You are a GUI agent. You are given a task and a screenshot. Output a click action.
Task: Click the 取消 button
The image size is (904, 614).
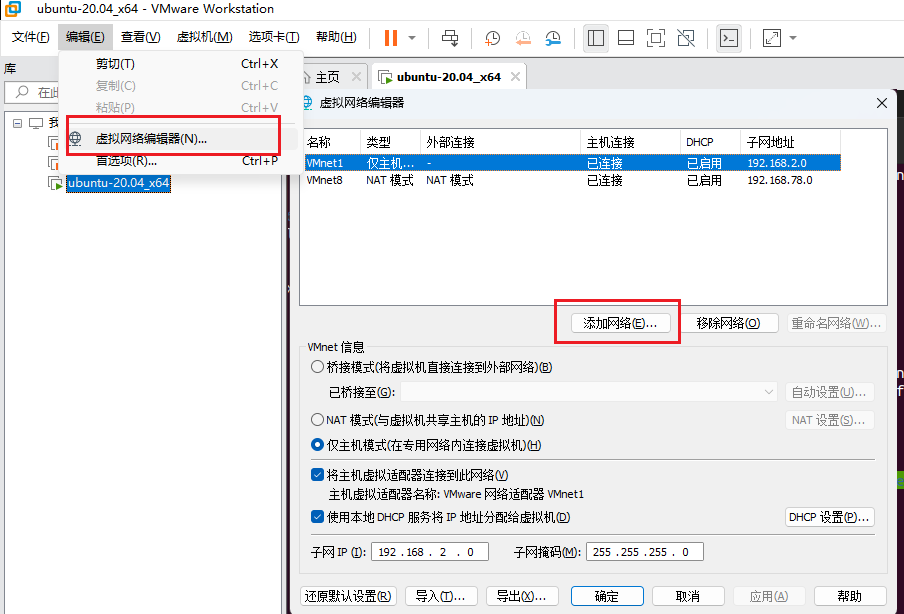click(688, 596)
